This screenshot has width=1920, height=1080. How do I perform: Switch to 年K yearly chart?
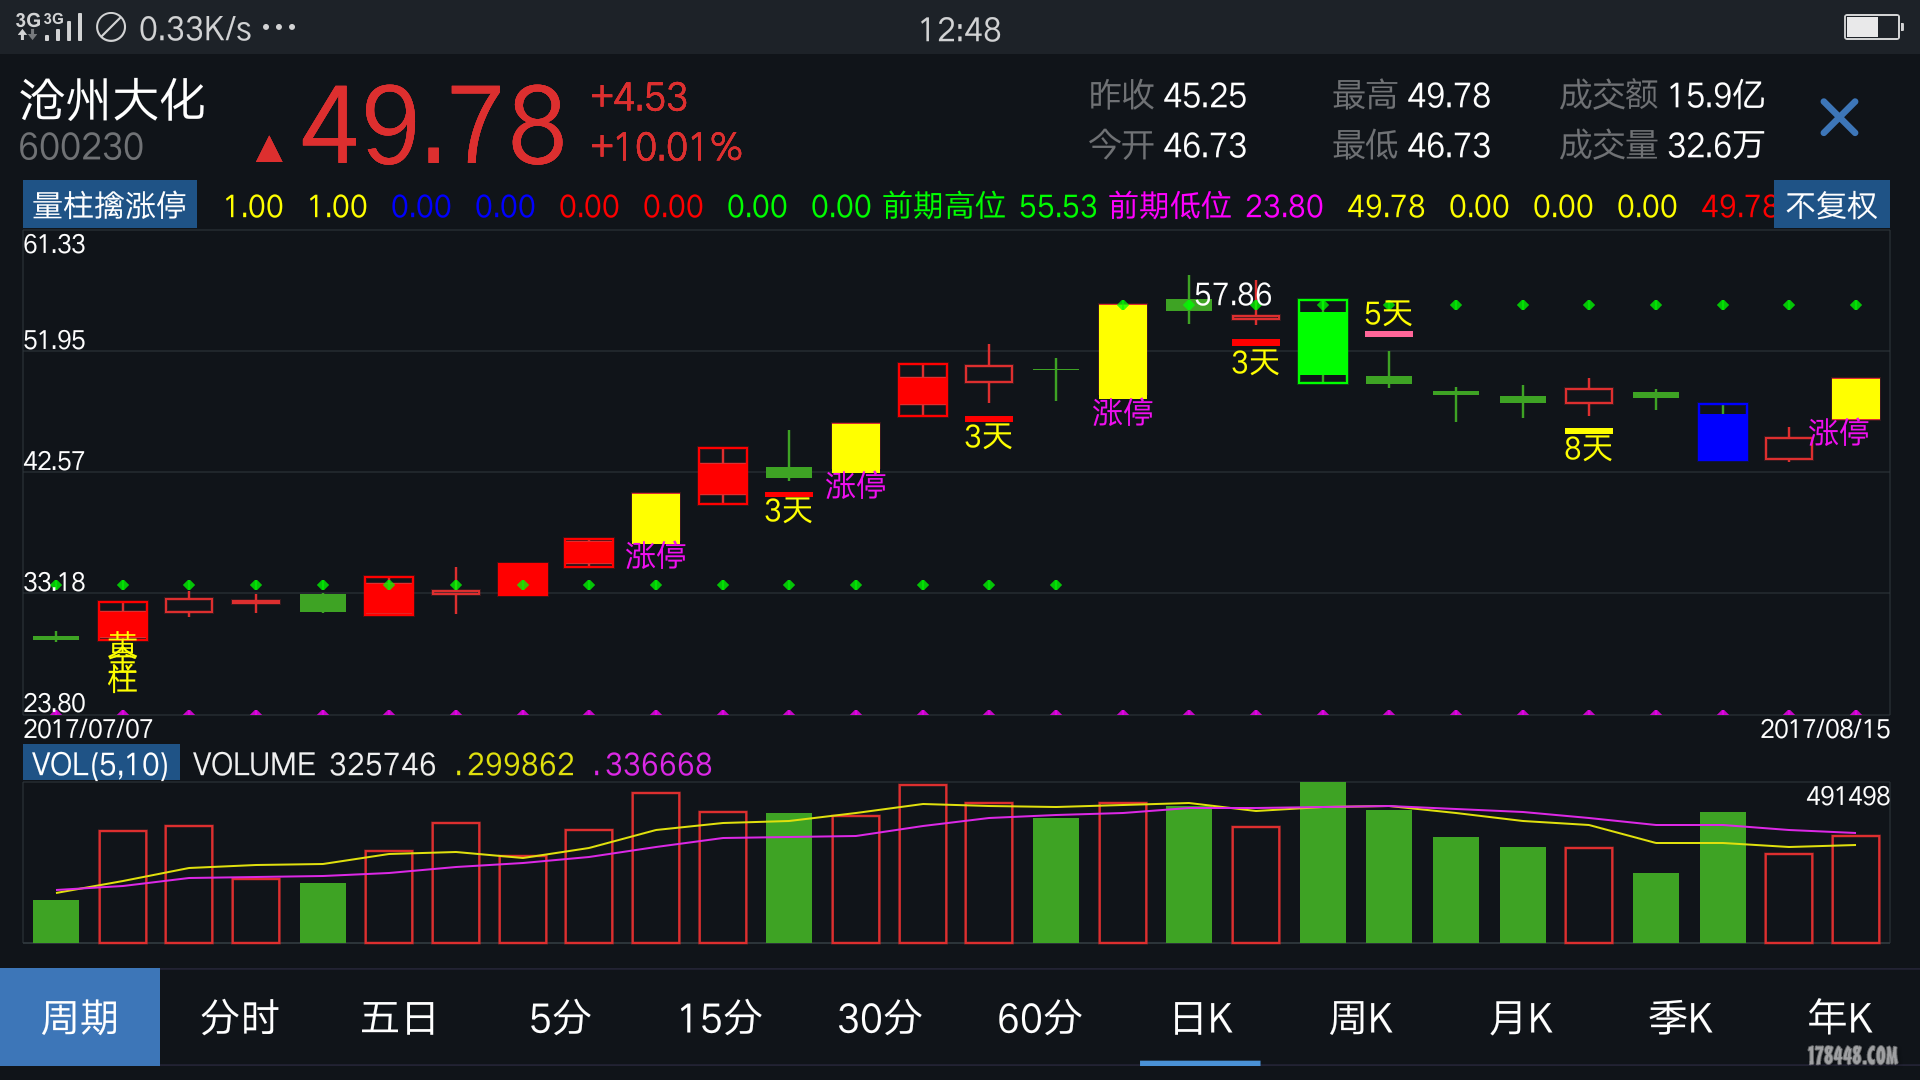coord(1840,1017)
